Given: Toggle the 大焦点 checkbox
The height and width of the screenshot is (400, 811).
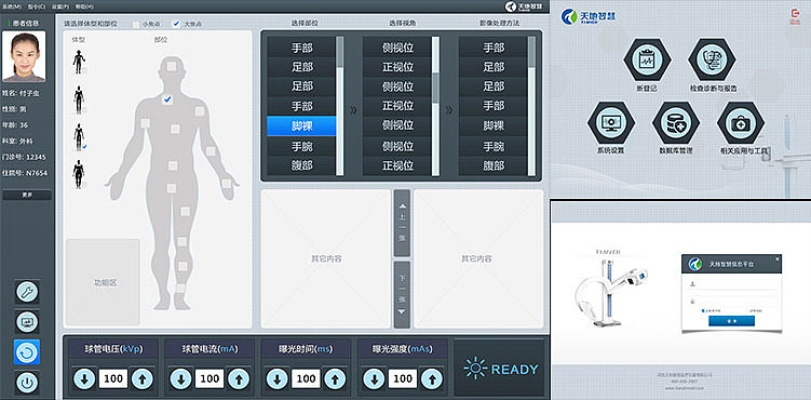Looking at the screenshot, I should (x=177, y=23).
